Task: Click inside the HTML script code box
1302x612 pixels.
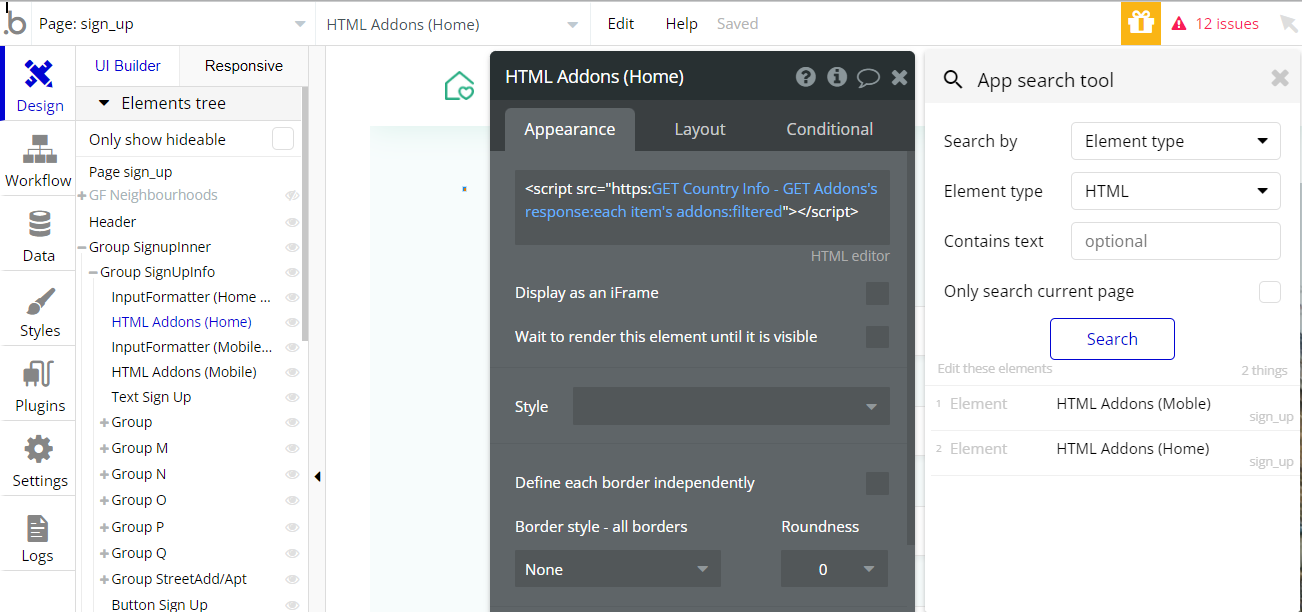Action: (702, 207)
